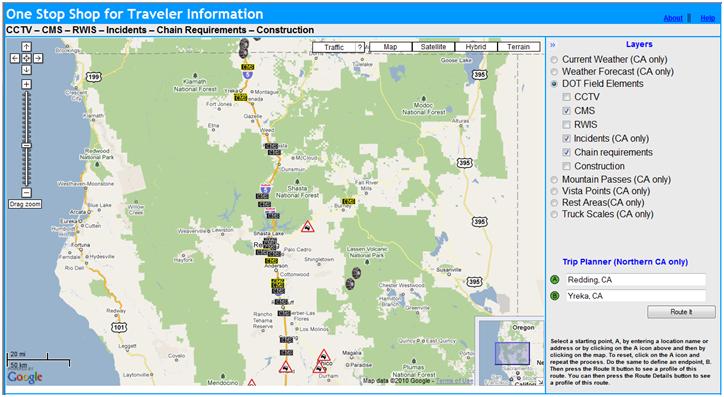Click the Redding, CA start field
Viewport: 724px width, 397px height.
point(636,280)
